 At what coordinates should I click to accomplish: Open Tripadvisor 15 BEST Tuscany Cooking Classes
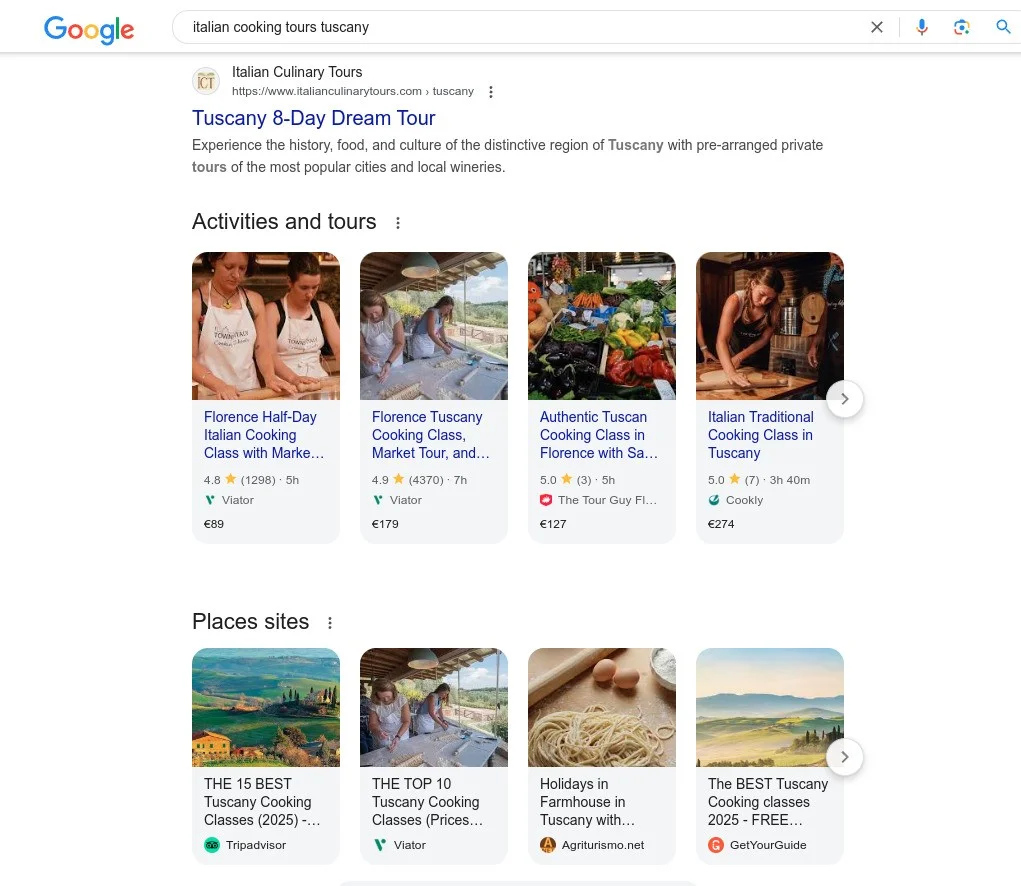pyautogui.click(x=265, y=801)
